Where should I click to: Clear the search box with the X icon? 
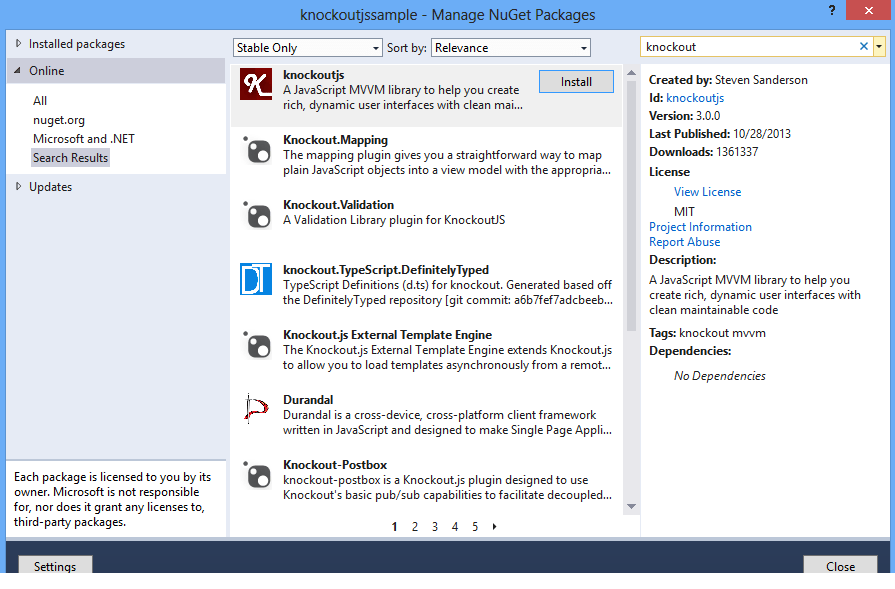tap(864, 47)
